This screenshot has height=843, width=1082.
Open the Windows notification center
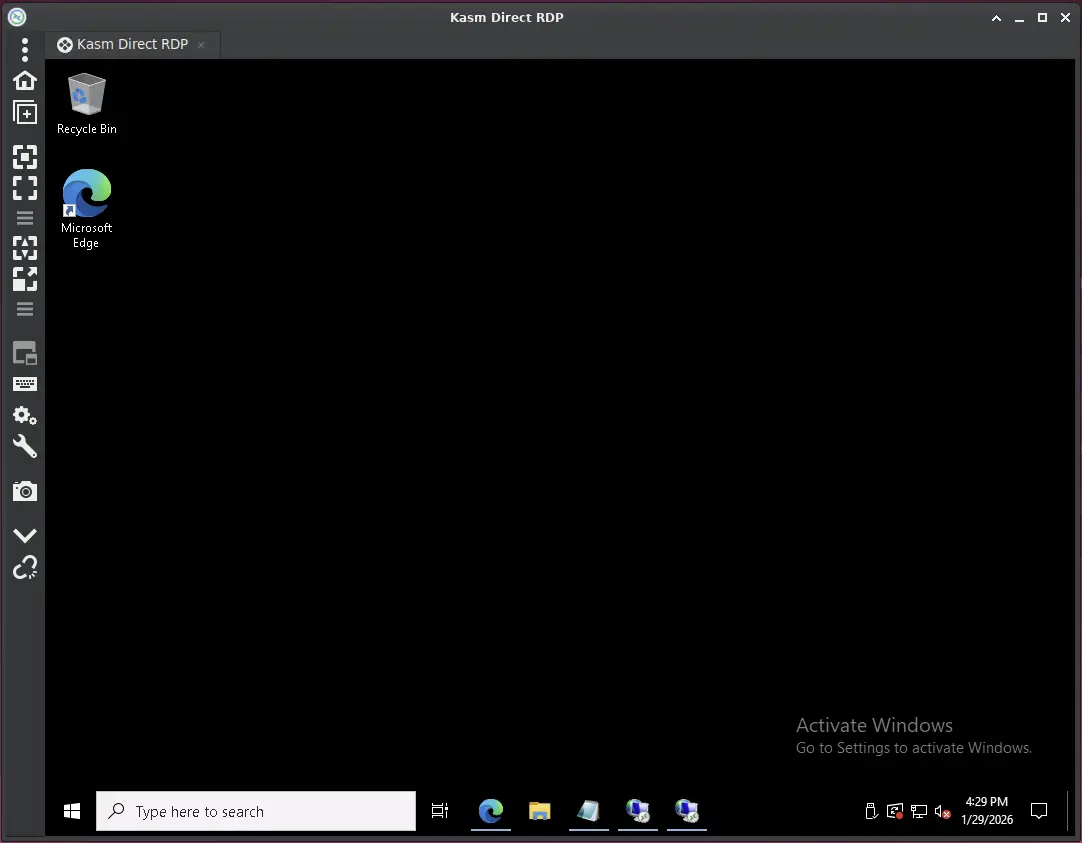click(1039, 811)
